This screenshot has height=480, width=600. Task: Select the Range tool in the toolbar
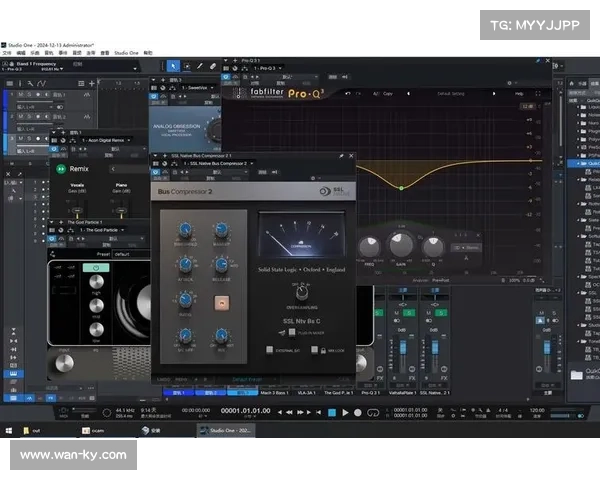coord(187,66)
